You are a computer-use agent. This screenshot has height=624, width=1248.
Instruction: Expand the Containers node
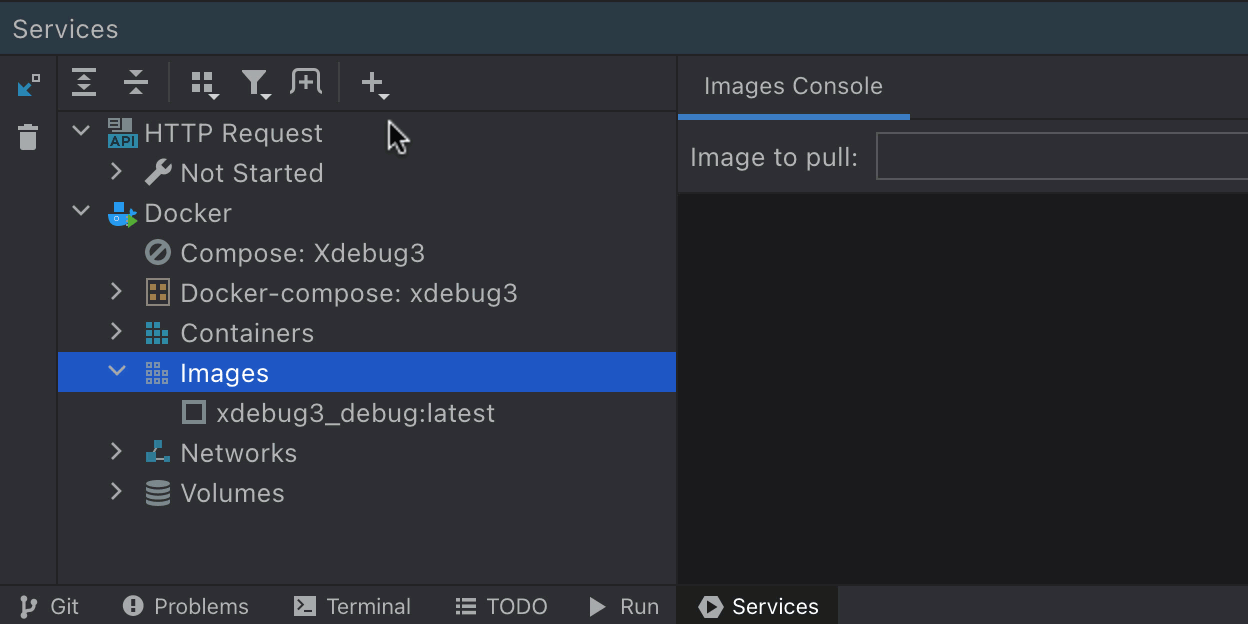(117, 332)
